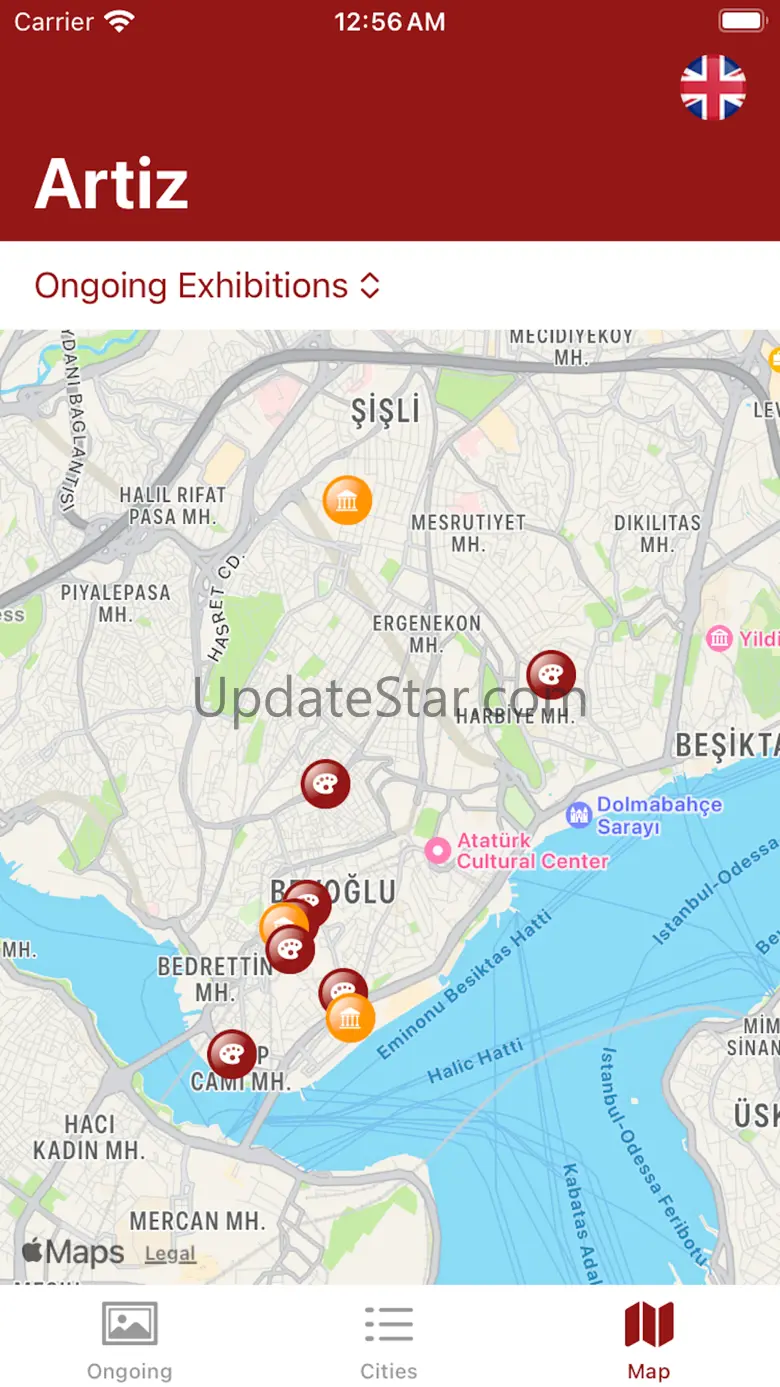Click the up-down chevron beside Ongoing Exhibitions

click(370, 286)
